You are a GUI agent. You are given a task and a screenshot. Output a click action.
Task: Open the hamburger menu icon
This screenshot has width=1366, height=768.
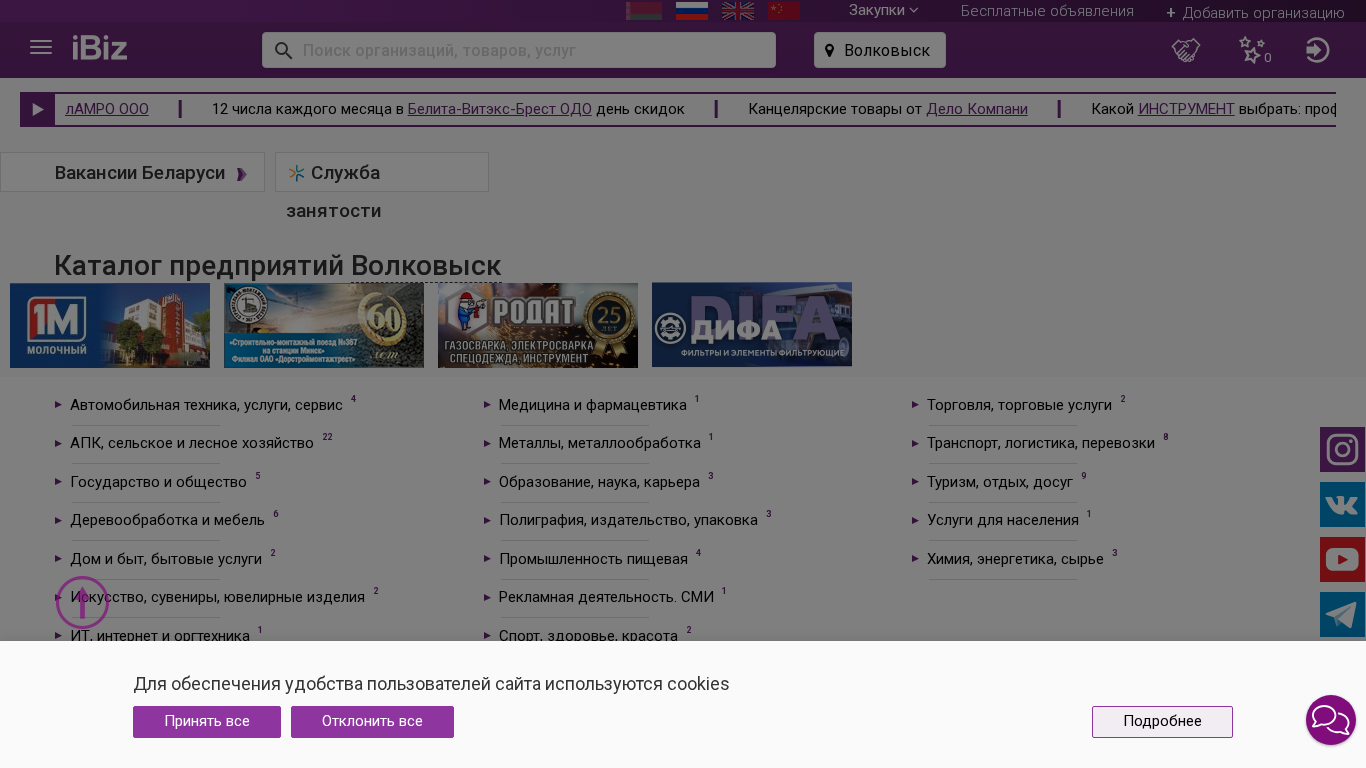pyautogui.click(x=41, y=48)
